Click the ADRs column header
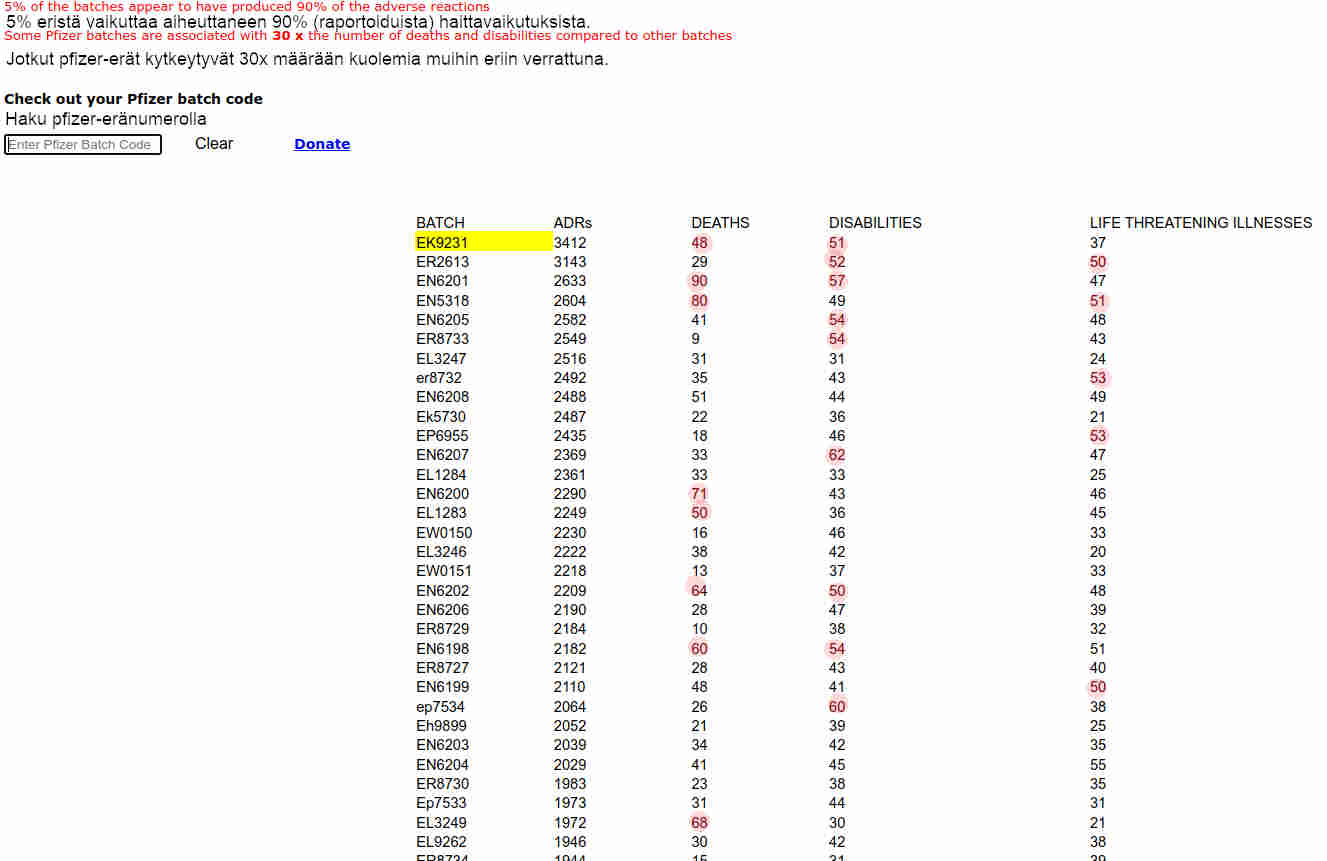This screenshot has height=861, width=1327. tap(573, 223)
